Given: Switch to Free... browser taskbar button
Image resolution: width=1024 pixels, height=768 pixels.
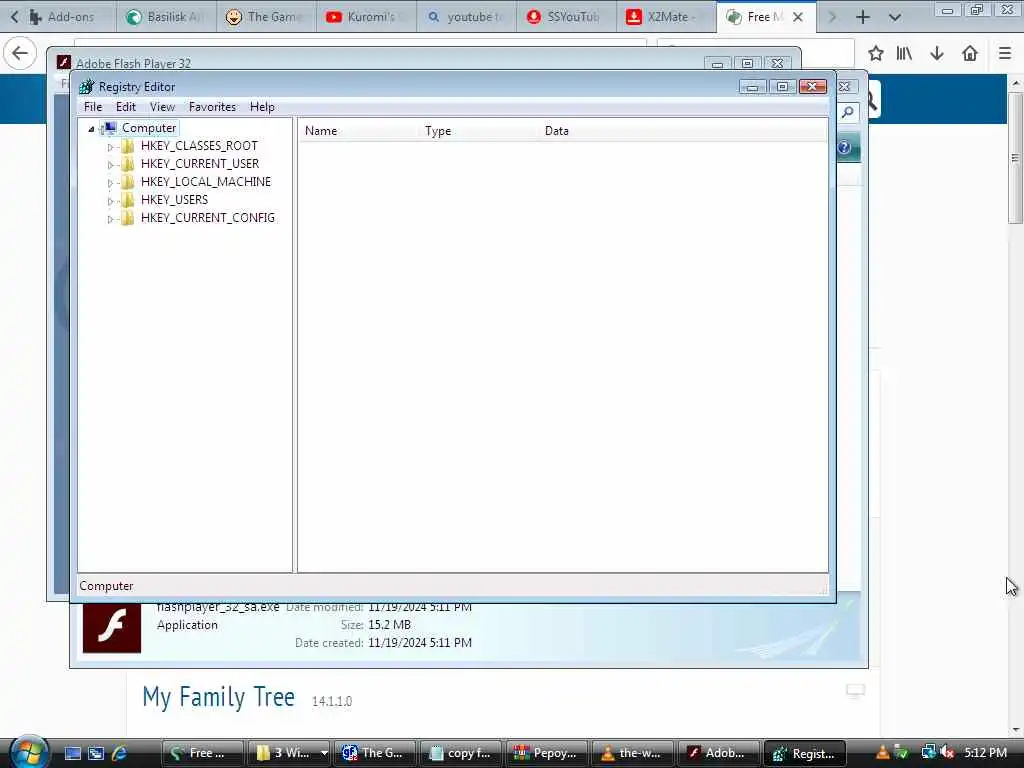Looking at the screenshot, I should (x=202, y=753).
